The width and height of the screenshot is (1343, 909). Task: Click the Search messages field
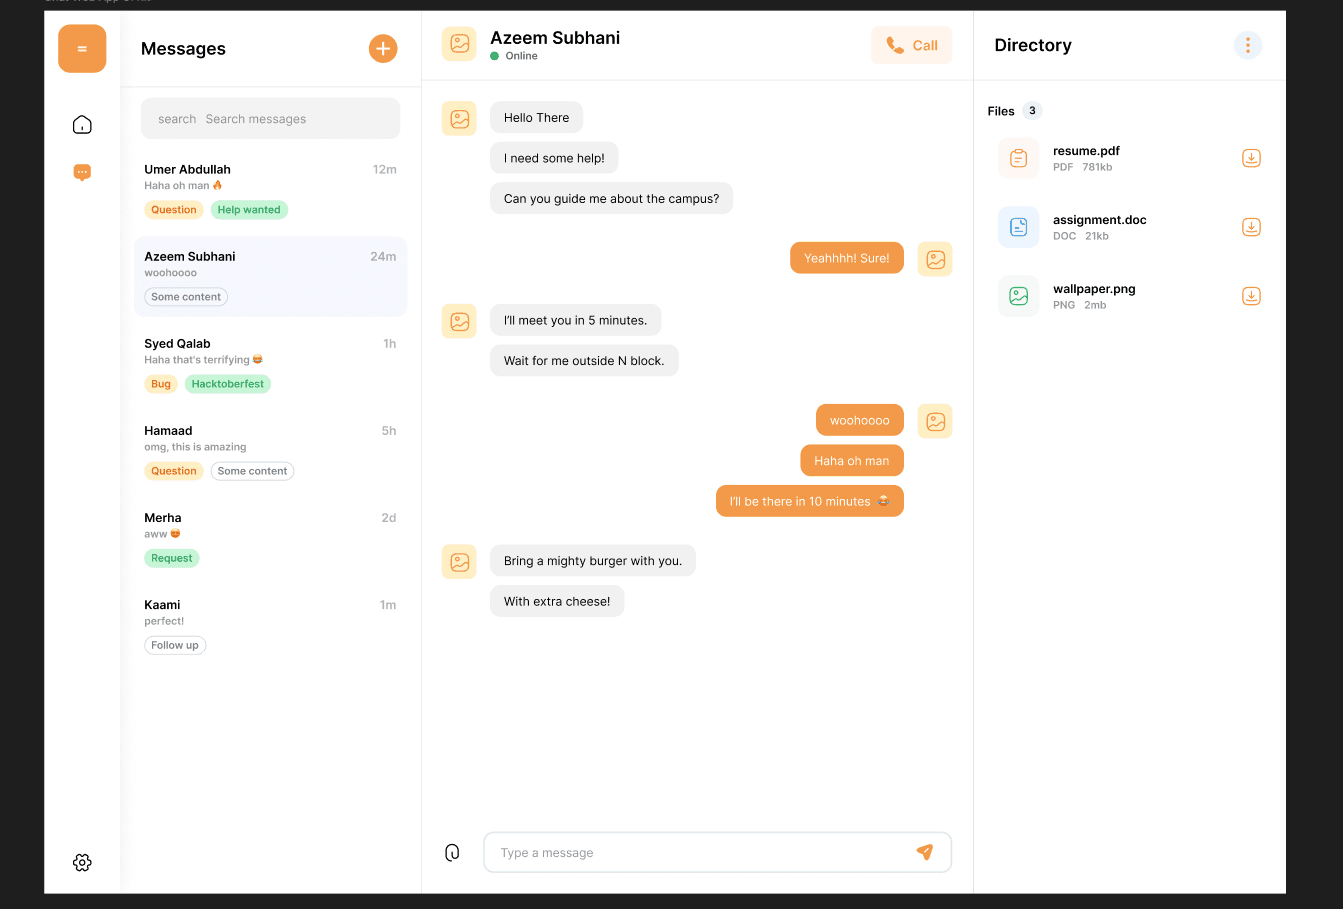tap(270, 119)
